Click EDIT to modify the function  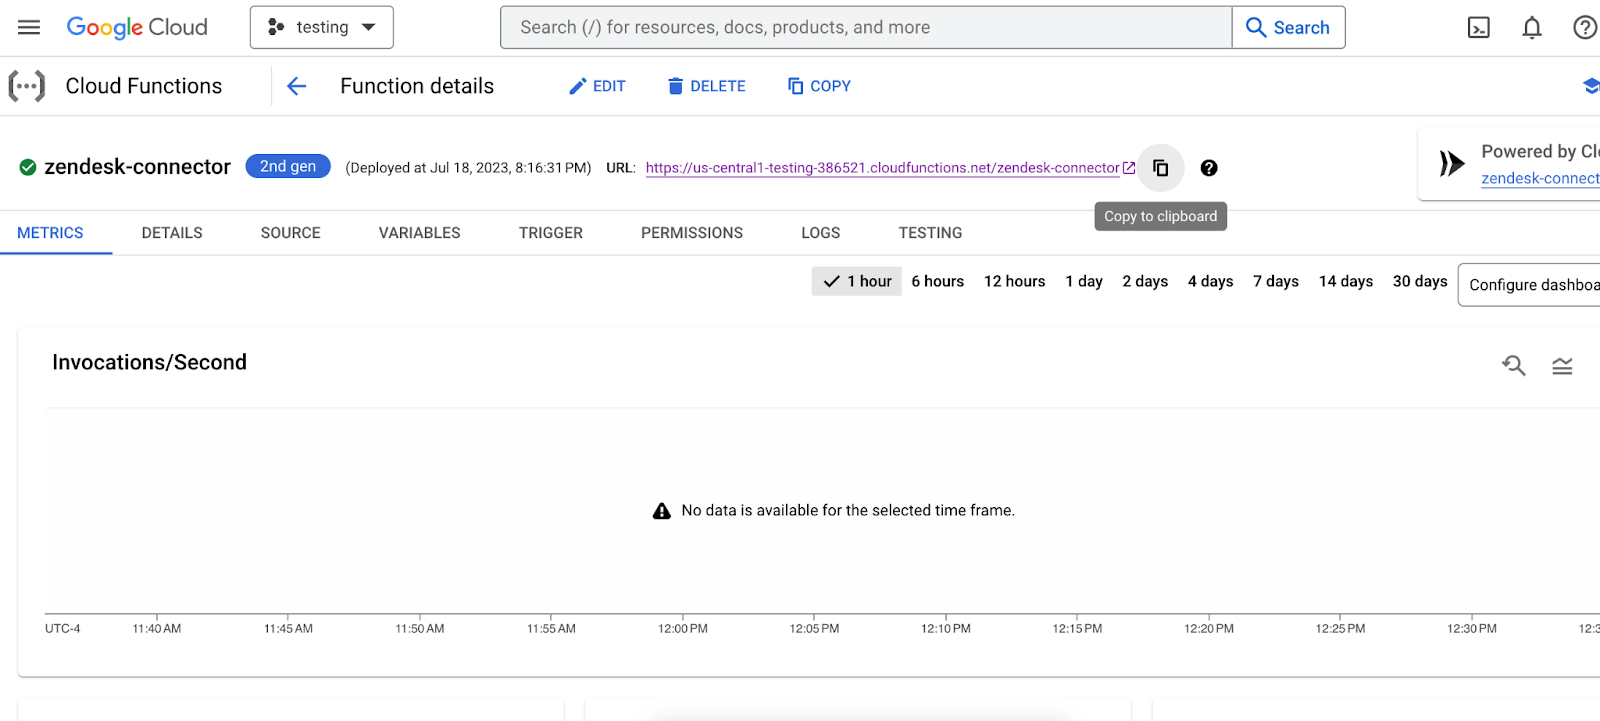coord(597,86)
